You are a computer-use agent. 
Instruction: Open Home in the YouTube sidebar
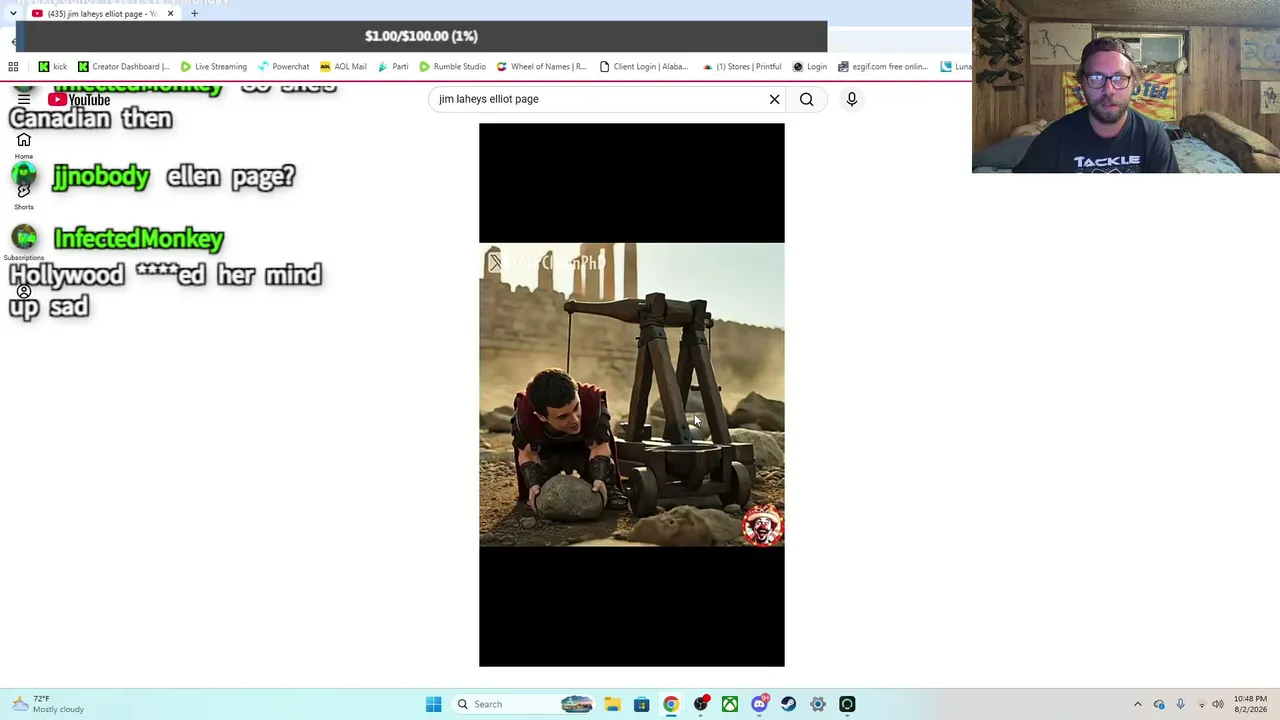tap(24, 146)
